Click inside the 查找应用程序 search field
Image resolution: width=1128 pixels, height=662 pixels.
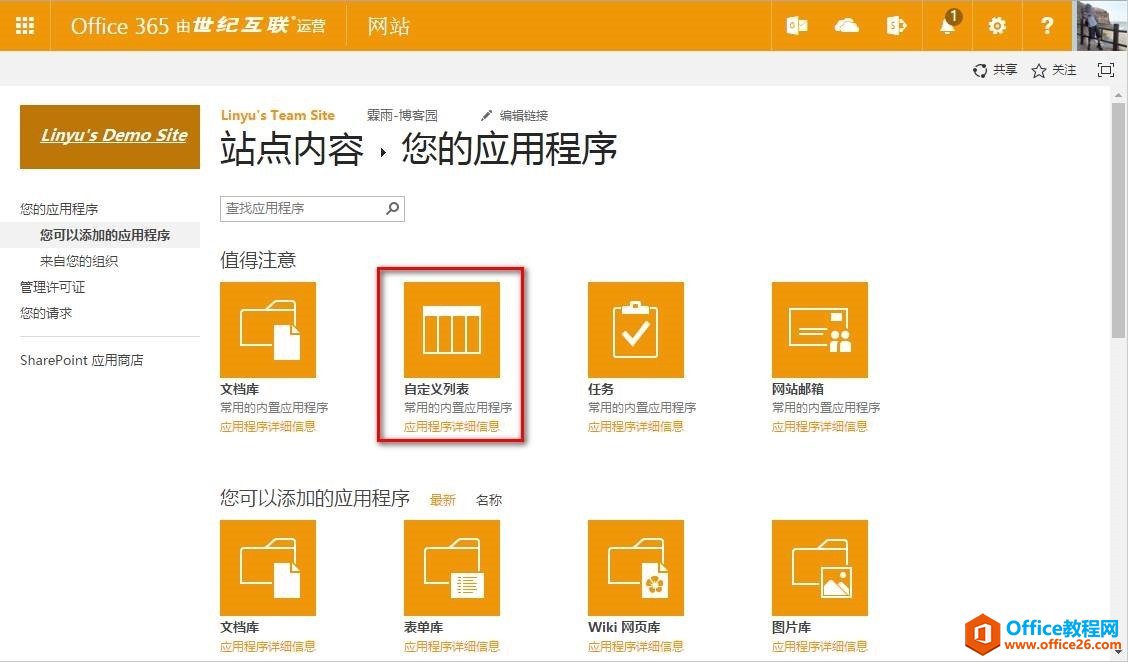click(300, 208)
